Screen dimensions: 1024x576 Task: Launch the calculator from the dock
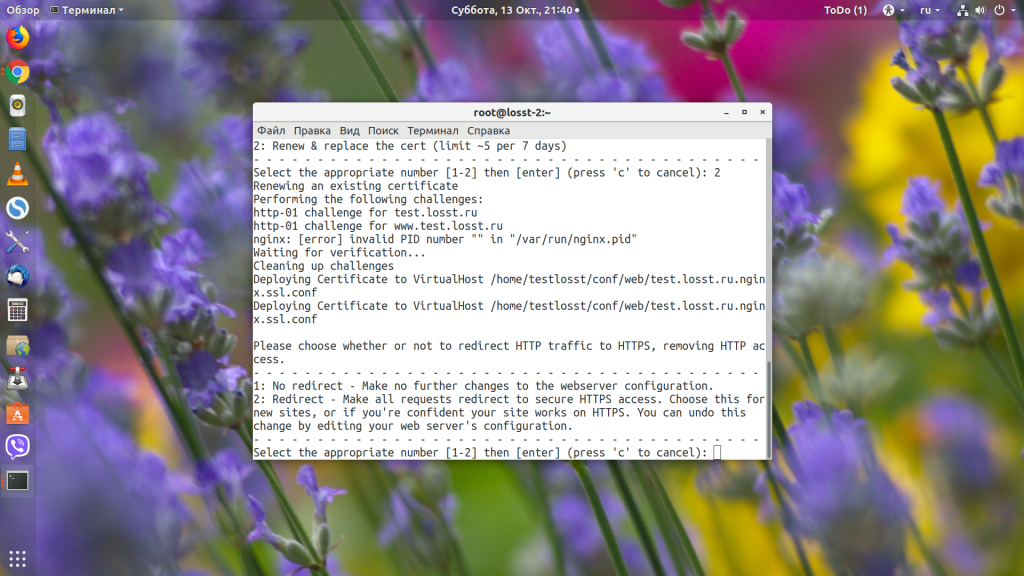coord(17,309)
